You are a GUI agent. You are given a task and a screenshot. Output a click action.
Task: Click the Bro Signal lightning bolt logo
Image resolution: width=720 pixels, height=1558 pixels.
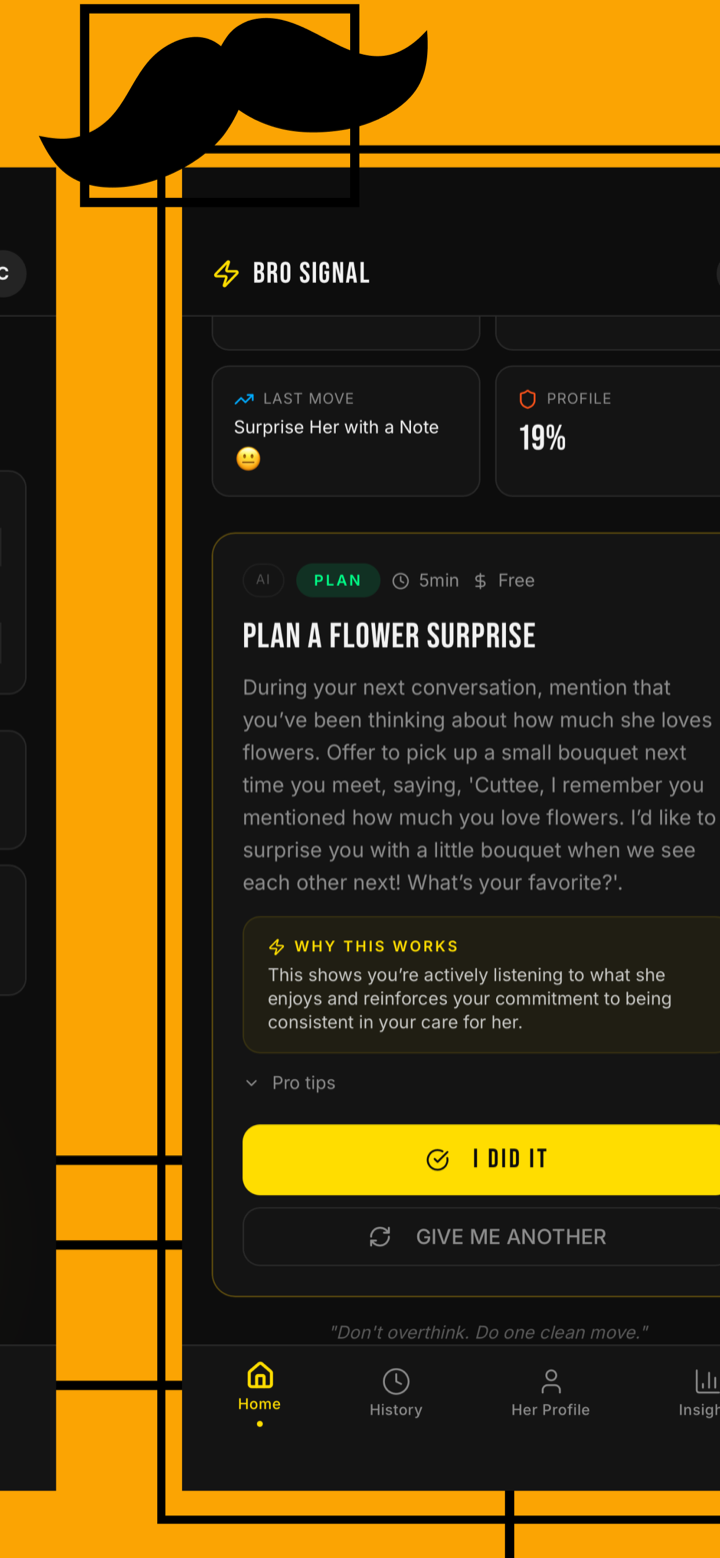[x=227, y=273]
